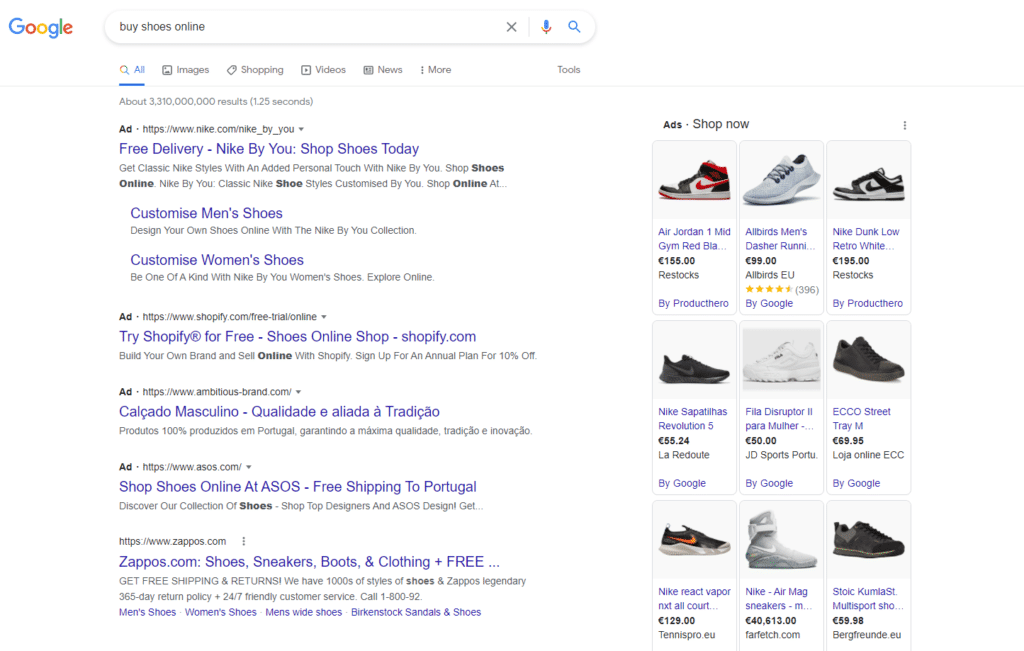The height and width of the screenshot is (651, 1024).
Task: Open the Shopping tab
Action: pyautogui.click(x=255, y=70)
